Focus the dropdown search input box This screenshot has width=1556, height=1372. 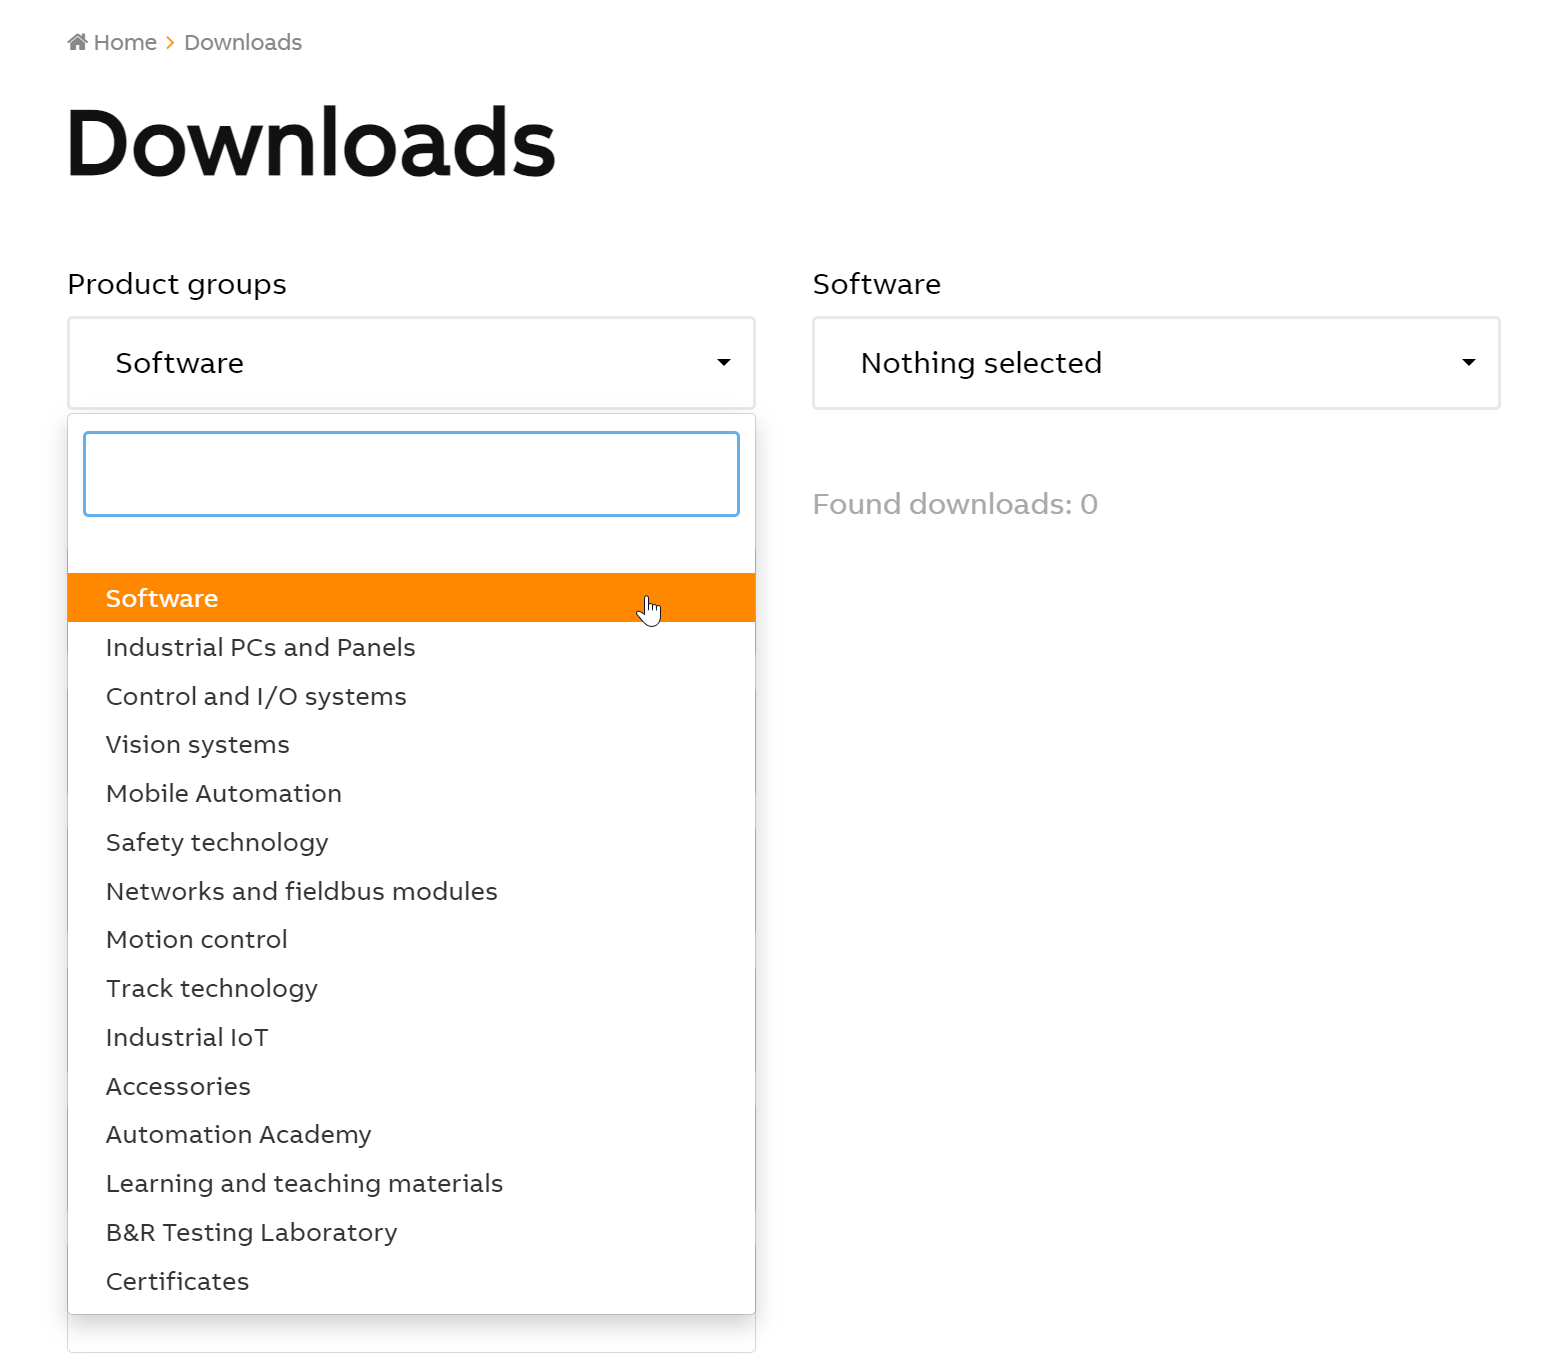pyautogui.click(x=411, y=474)
